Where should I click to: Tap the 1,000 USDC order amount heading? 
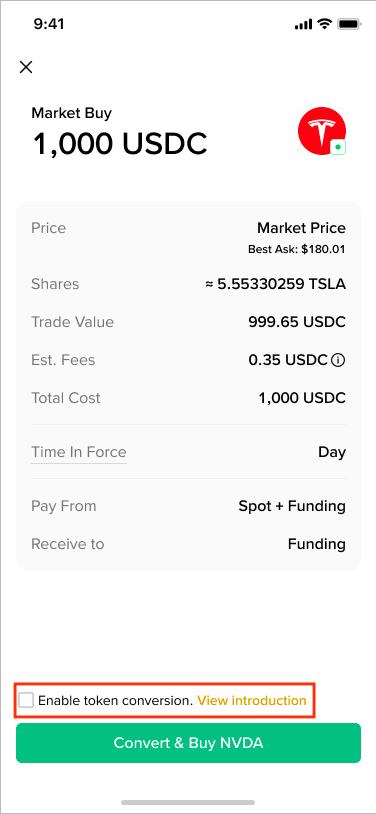120,143
